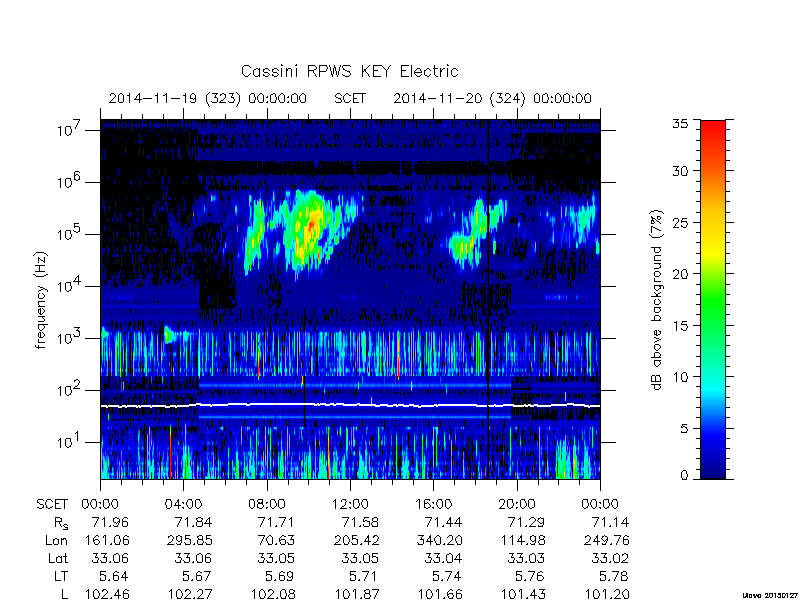Click the L value 101.87

357,594
